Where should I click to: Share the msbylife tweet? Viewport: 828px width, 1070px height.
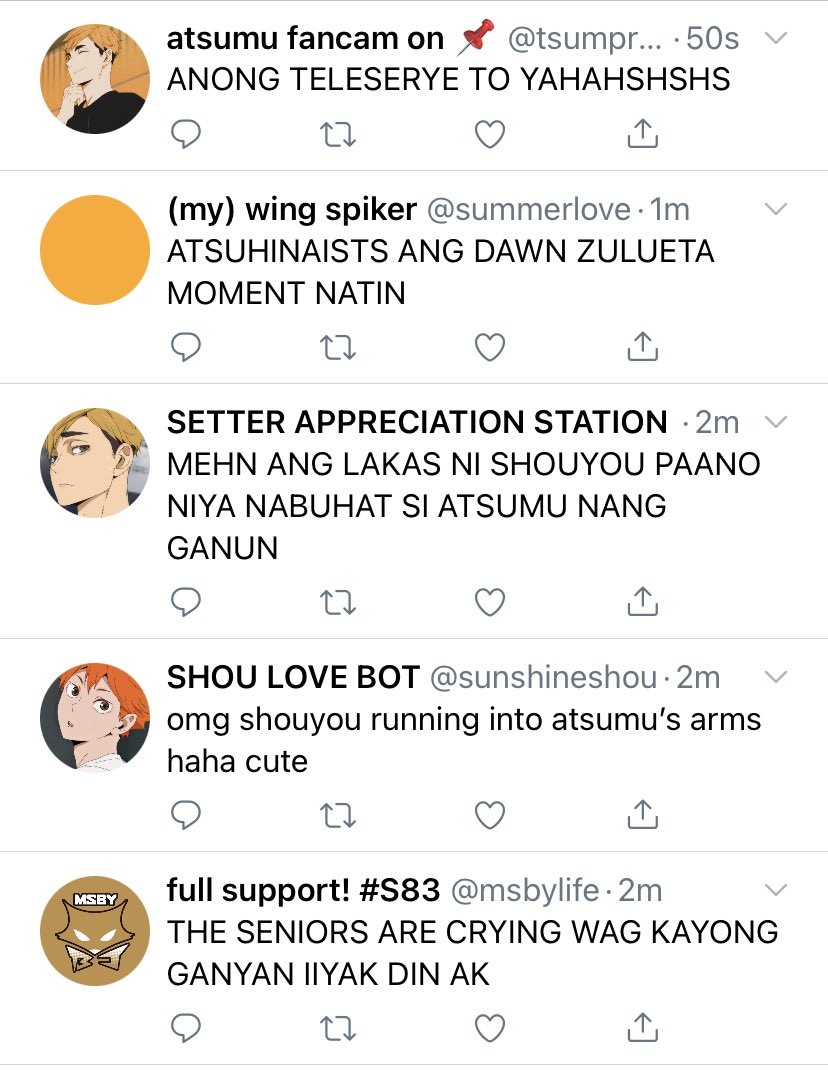[x=642, y=1026]
